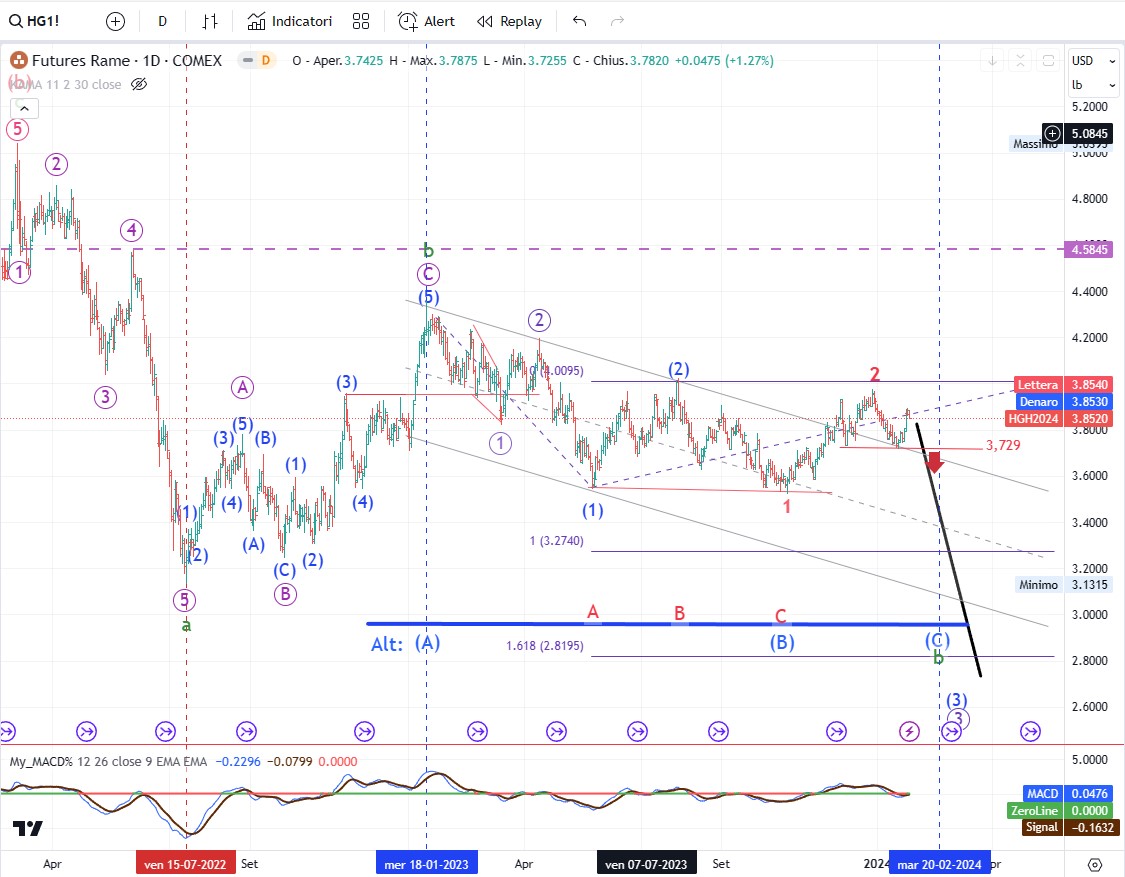Select the green b label at top
The height and width of the screenshot is (877, 1125).
pyautogui.click(x=428, y=250)
